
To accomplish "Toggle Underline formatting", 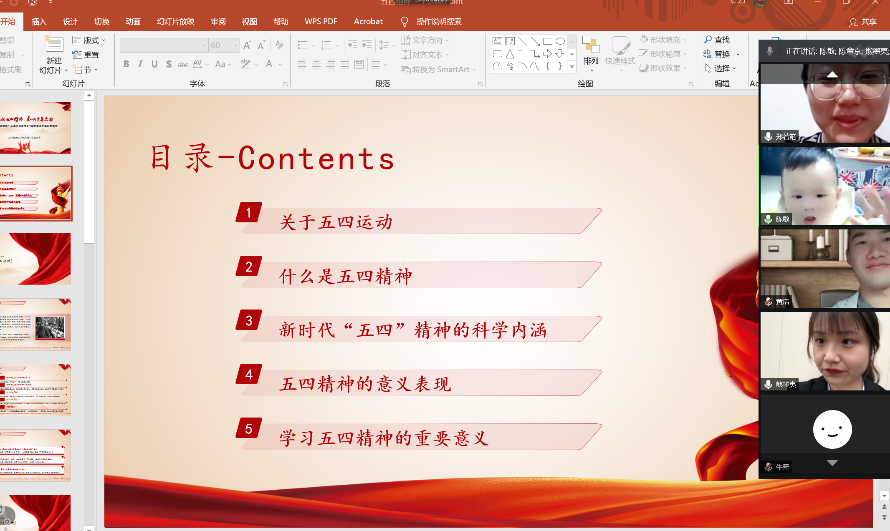I will (x=154, y=64).
